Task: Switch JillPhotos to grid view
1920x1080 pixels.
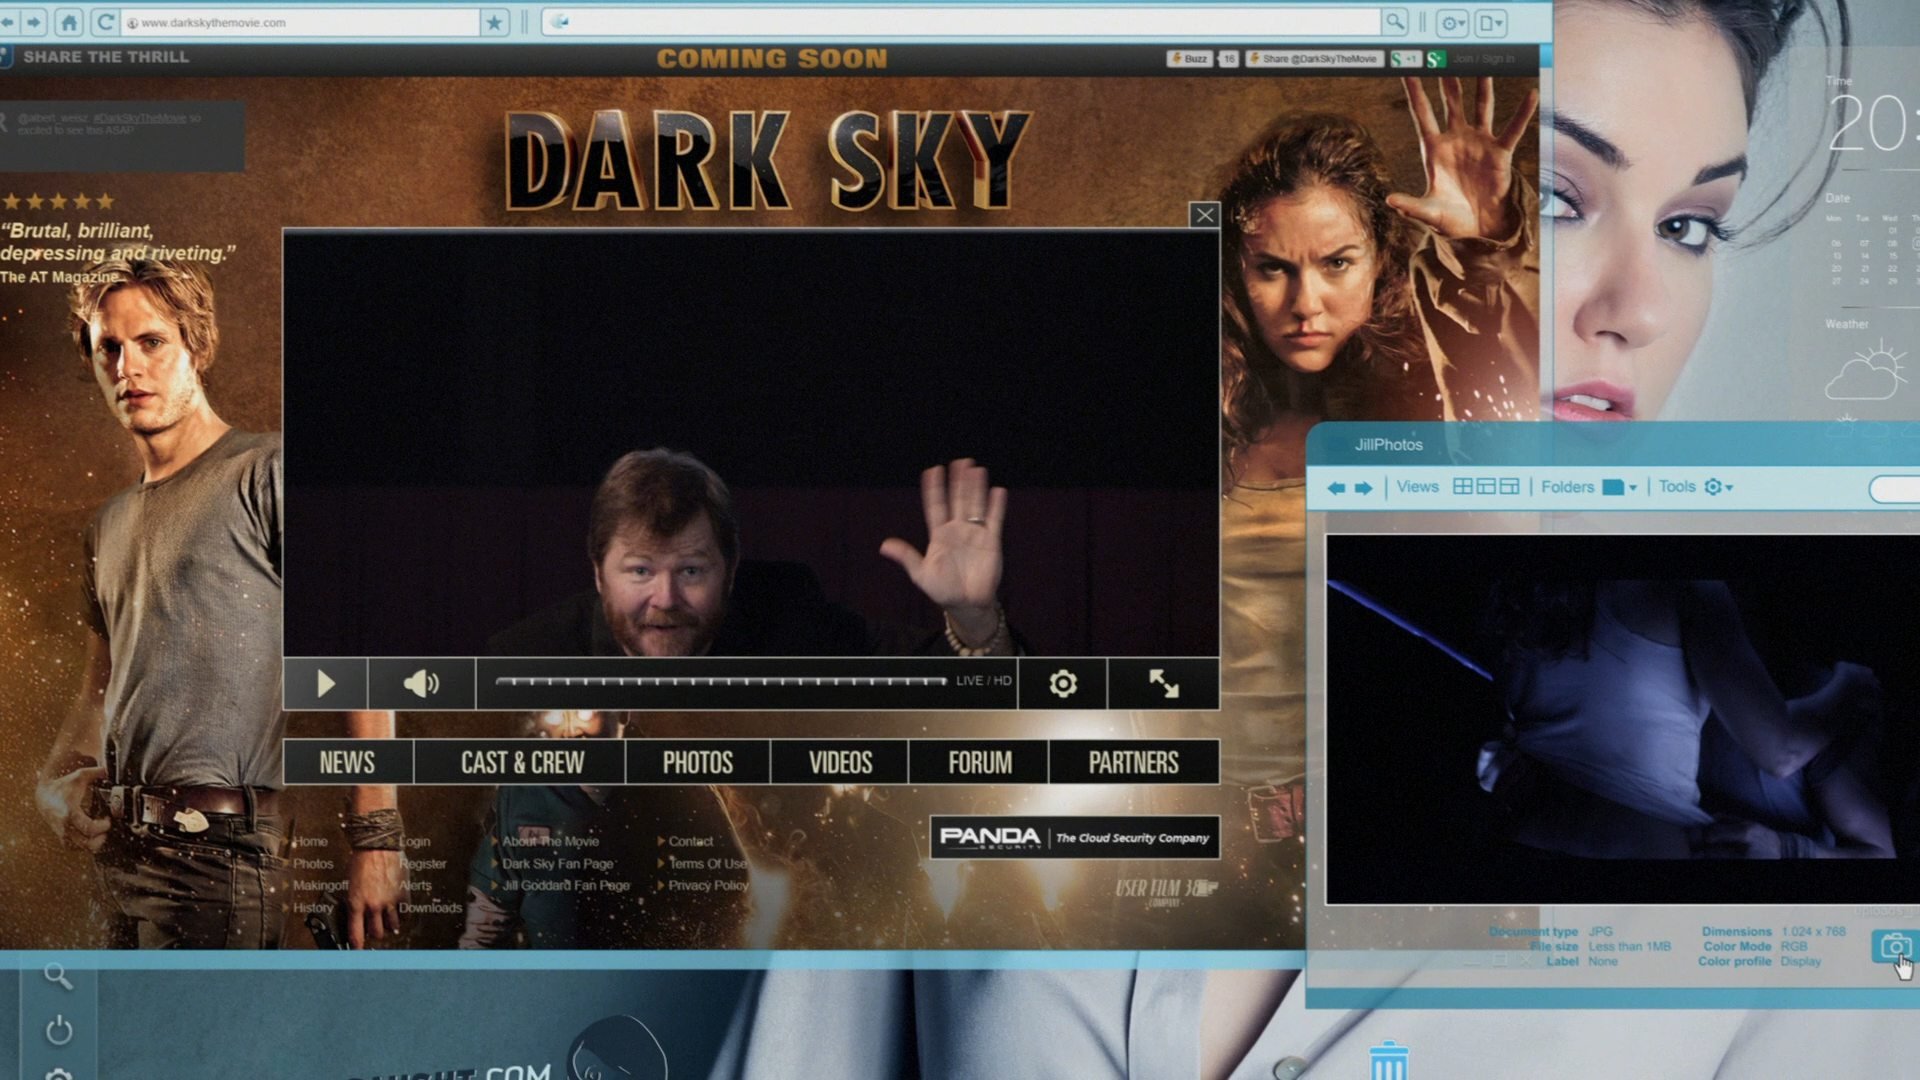Action: (1462, 487)
